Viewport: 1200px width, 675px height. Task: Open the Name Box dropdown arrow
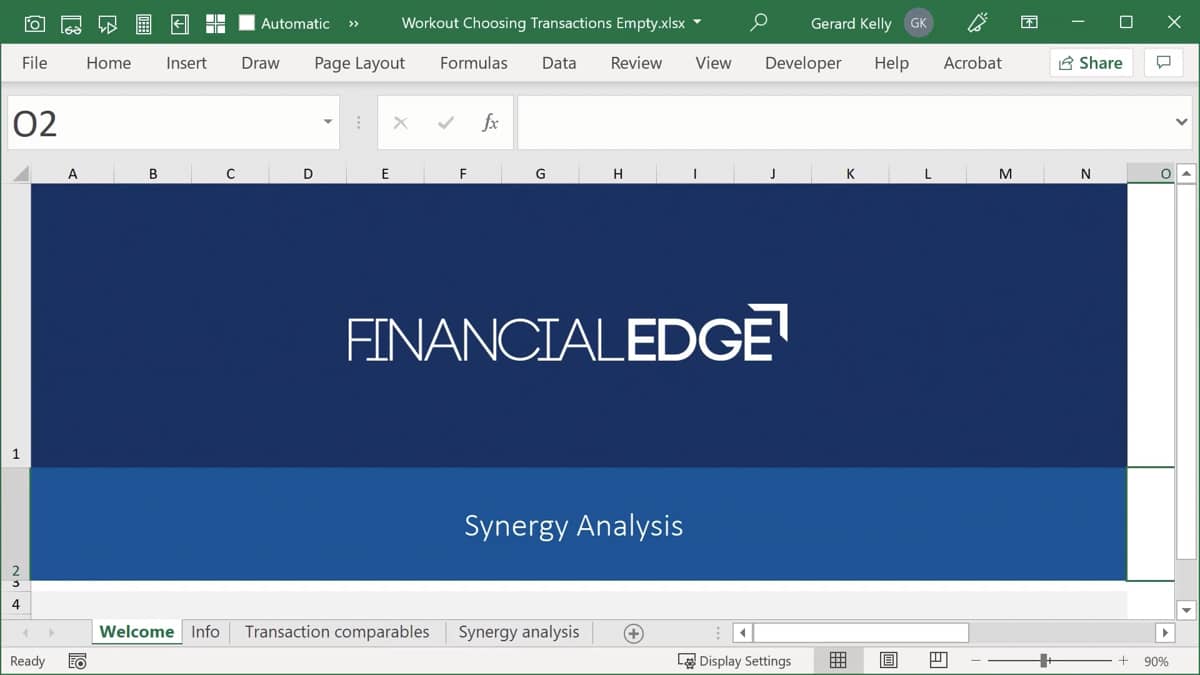click(x=327, y=122)
